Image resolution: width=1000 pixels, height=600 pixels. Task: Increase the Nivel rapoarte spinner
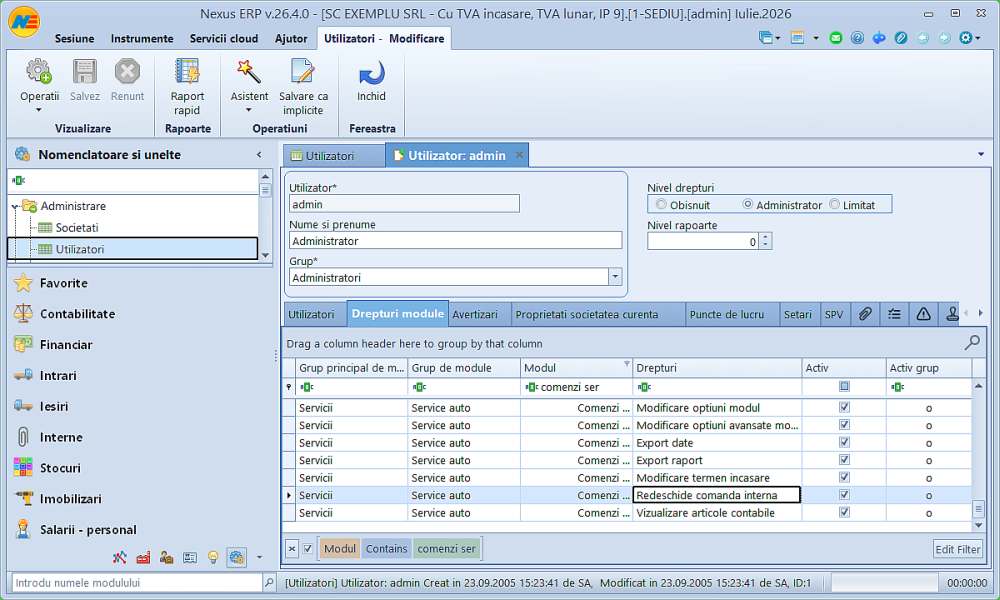point(766,237)
